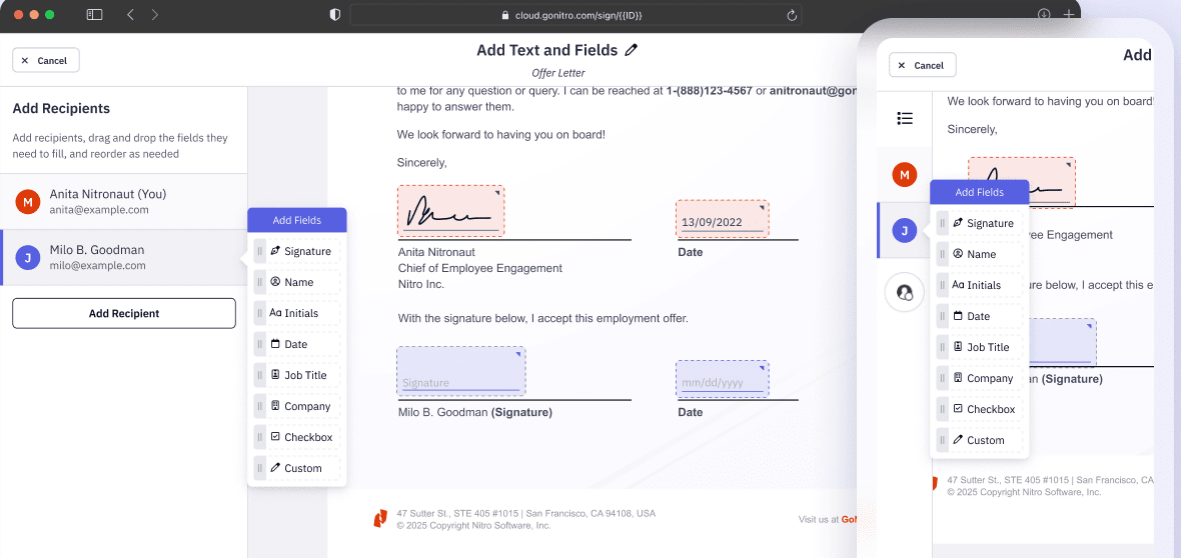Screen dimensions: 1181x559
Task: Click the Nitro logo in document footer
Action: [x=381, y=518]
